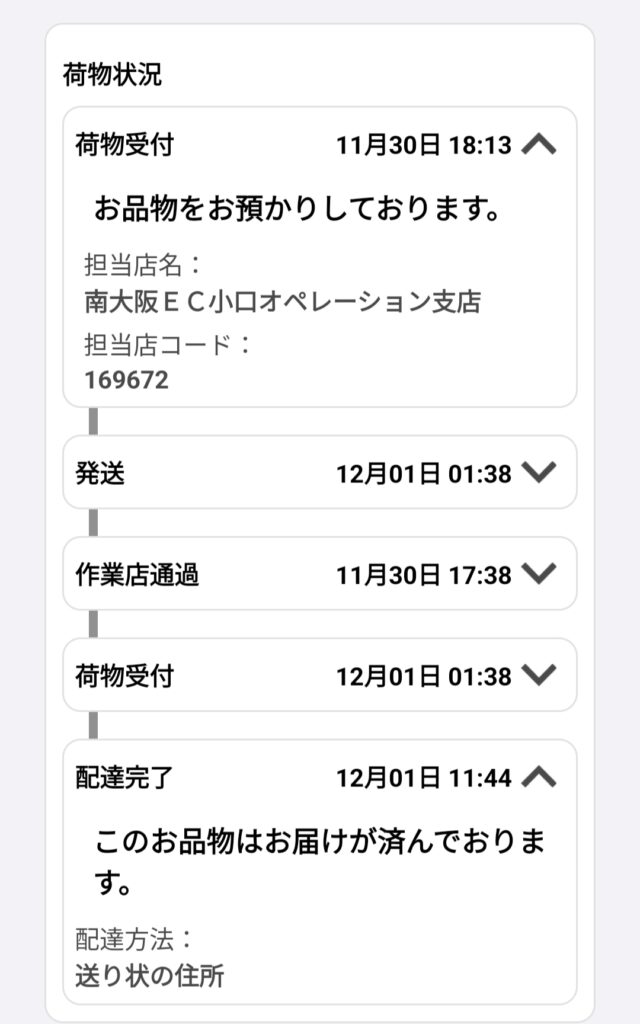
Task: Select store name 南大阪ＥＣ小口オペレーション支店
Action: click(x=282, y=301)
